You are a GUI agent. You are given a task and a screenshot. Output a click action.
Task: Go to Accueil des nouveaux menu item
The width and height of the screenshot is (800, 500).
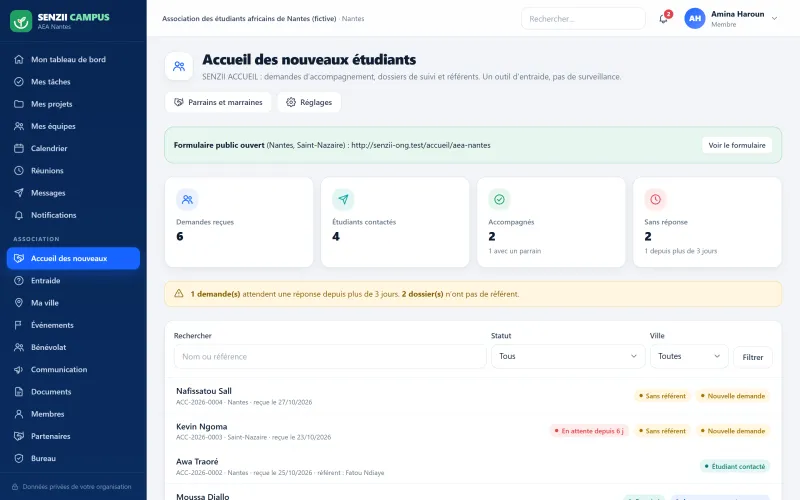73,258
